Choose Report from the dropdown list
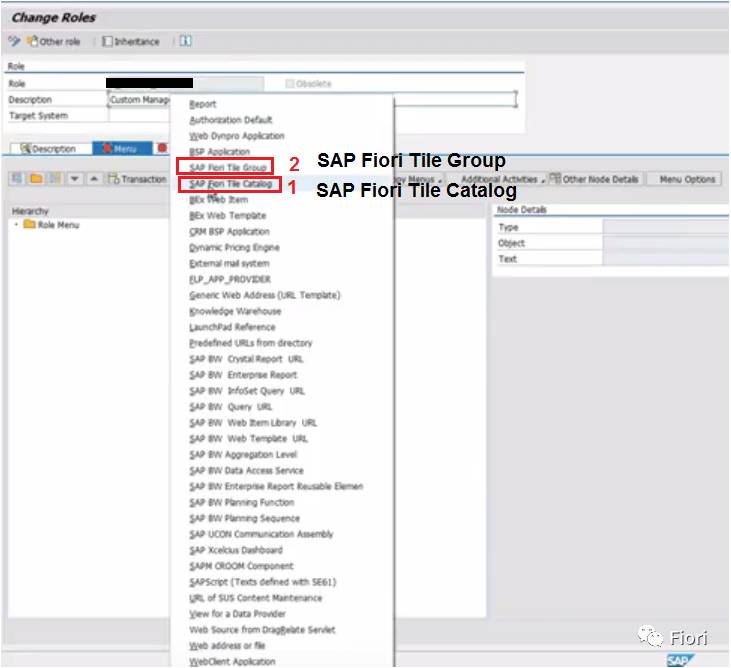This screenshot has height=668, width=731. (x=202, y=104)
